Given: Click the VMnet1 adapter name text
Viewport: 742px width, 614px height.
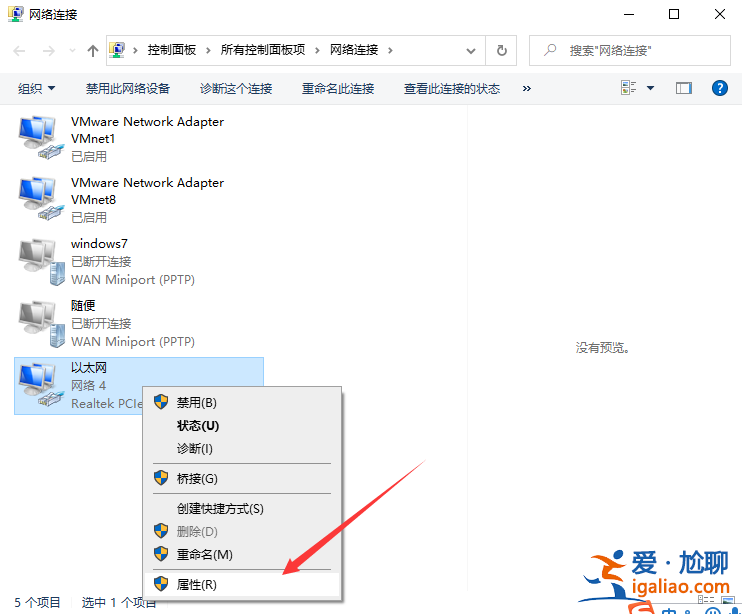Looking at the screenshot, I should 147,130.
